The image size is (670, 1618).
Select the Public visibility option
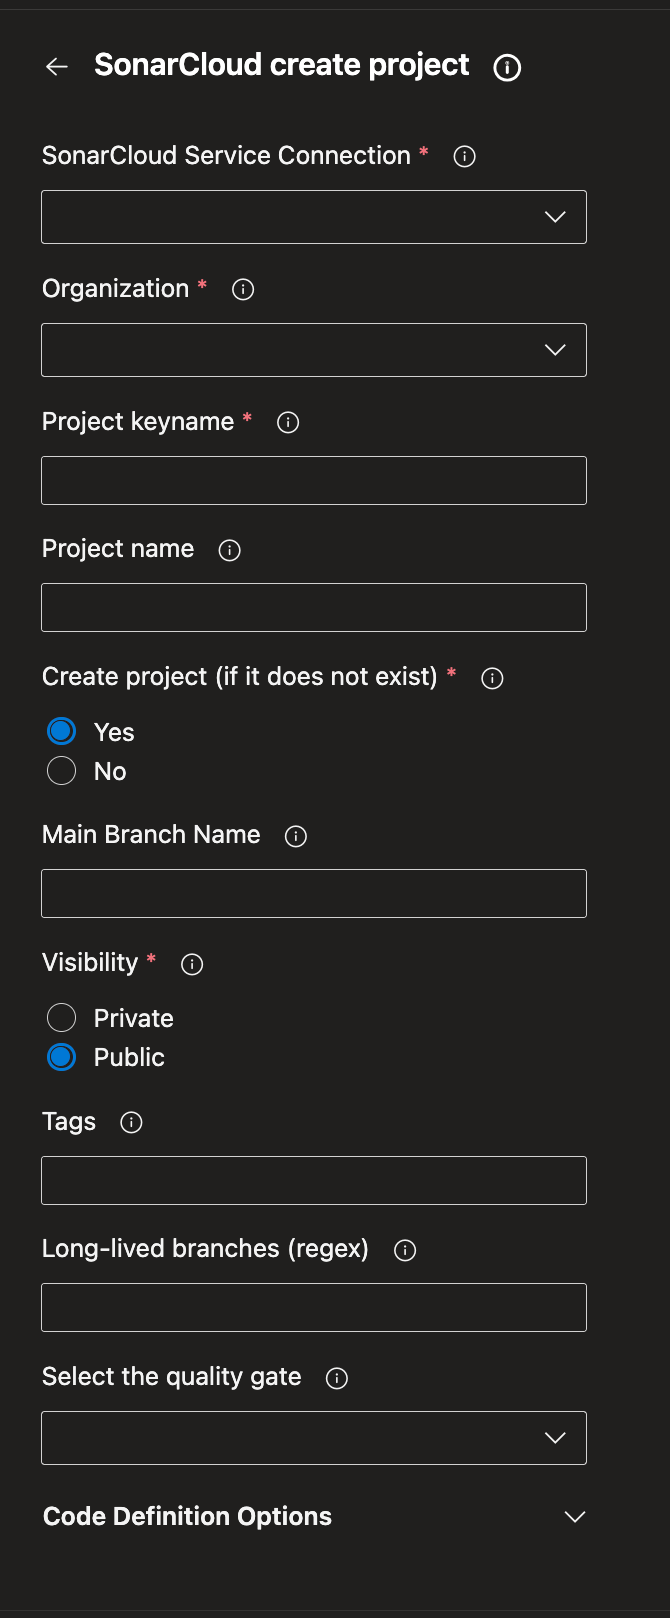(62, 1057)
